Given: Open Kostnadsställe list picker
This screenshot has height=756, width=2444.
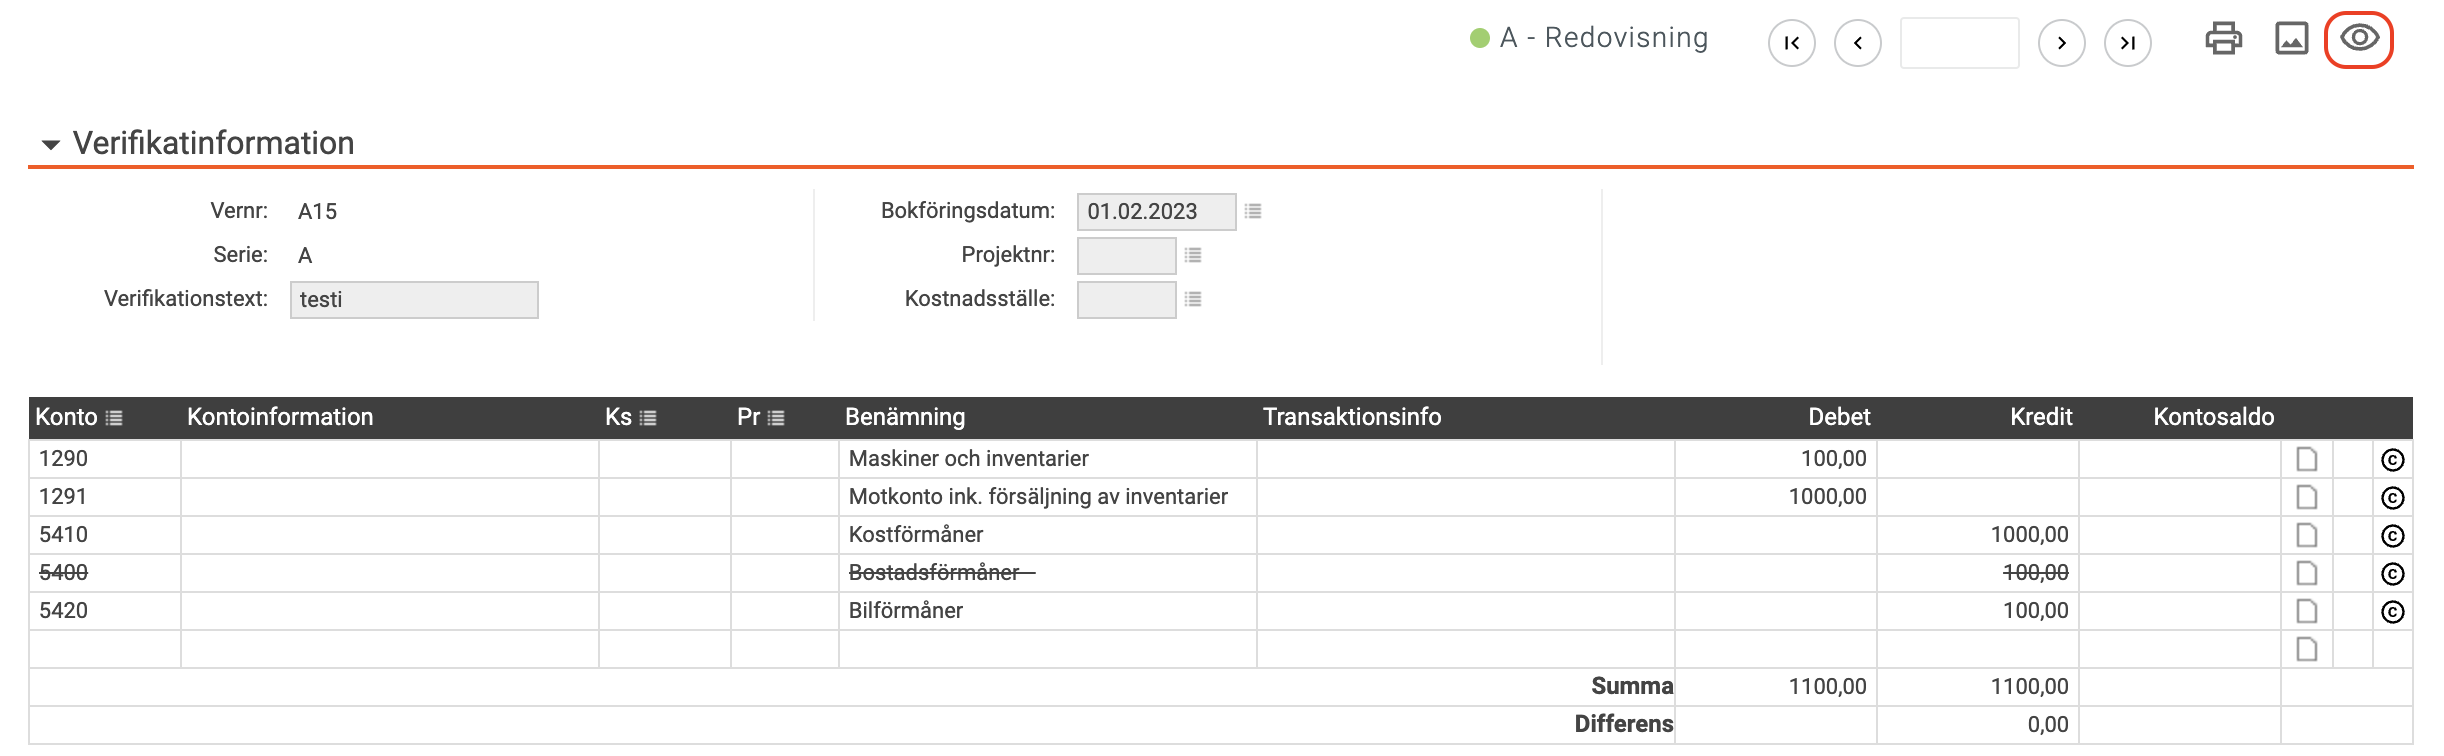Looking at the screenshot, I should [1193, 299].
